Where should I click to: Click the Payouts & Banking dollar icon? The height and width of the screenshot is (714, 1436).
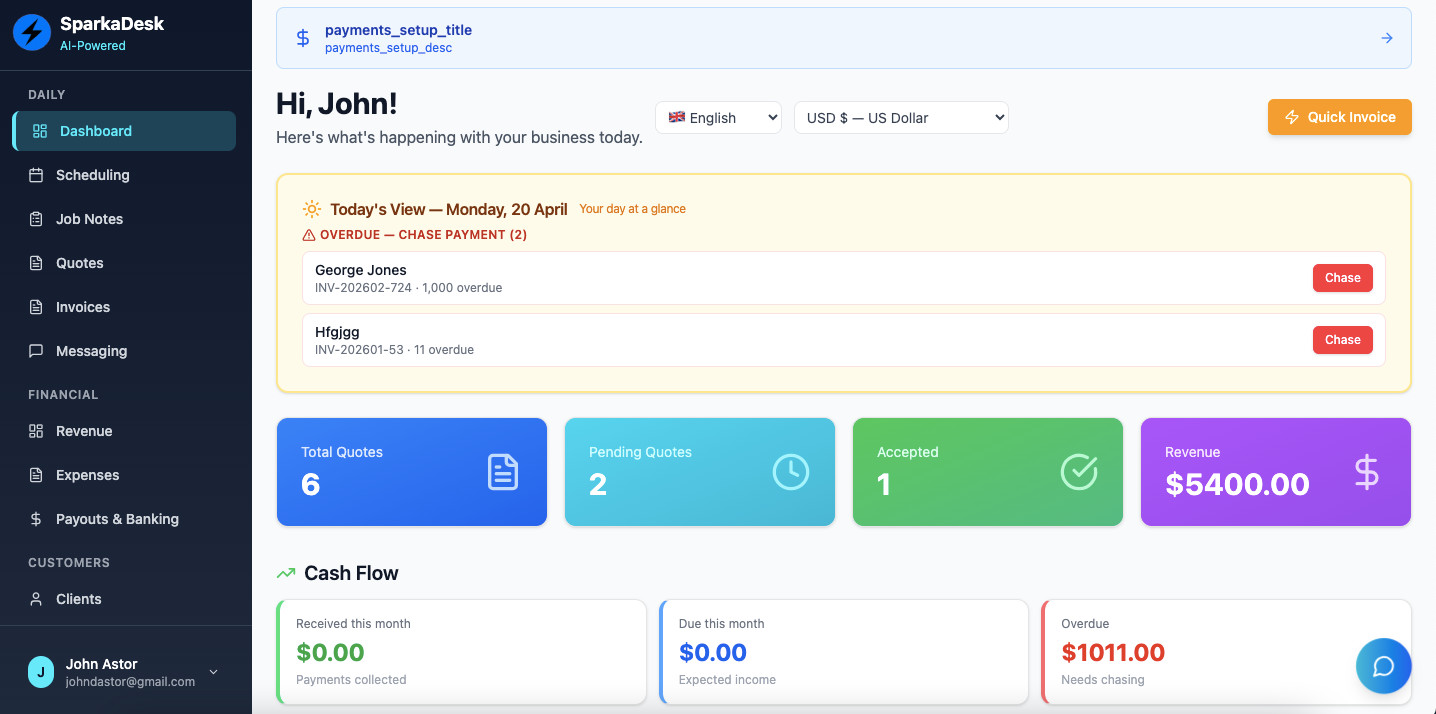click(x=36, y=519)
